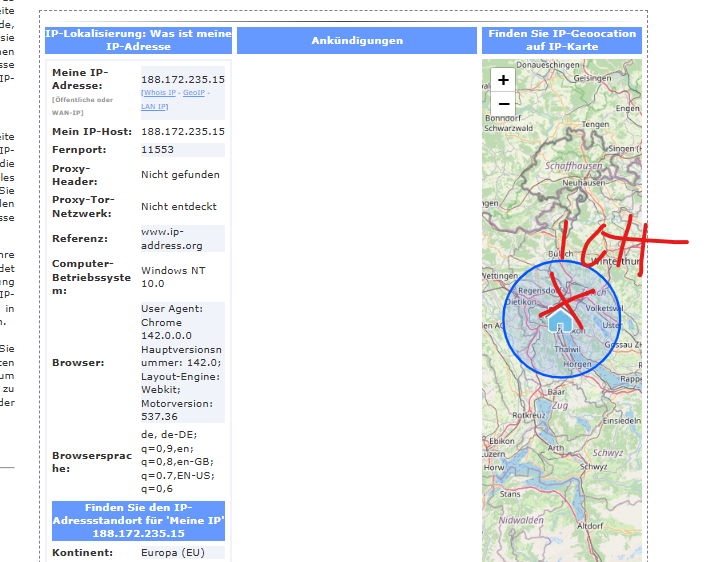Click 'Finden Sie IP-Geoocation auf IP-Karte' header
The image size is (710, 562).
click(x=561, y=40)
